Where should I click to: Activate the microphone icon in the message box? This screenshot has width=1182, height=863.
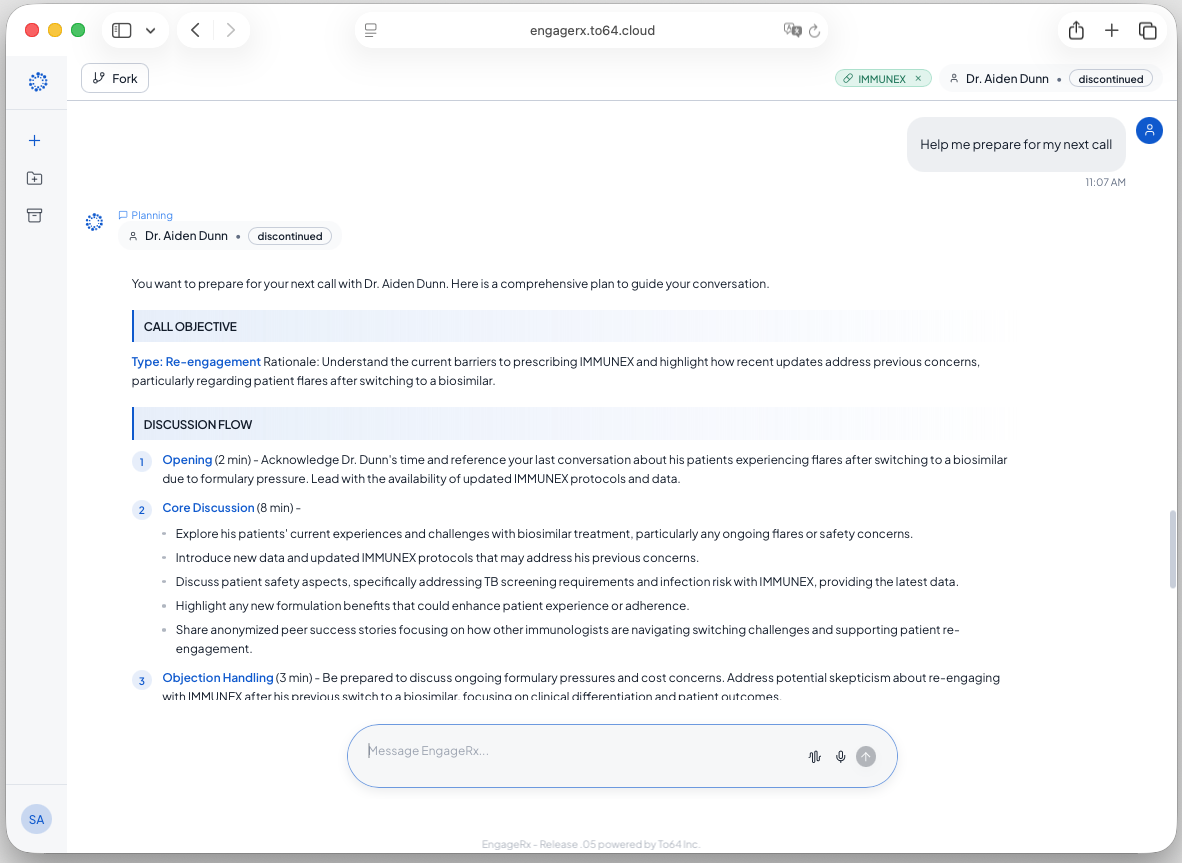pos(841,757)
